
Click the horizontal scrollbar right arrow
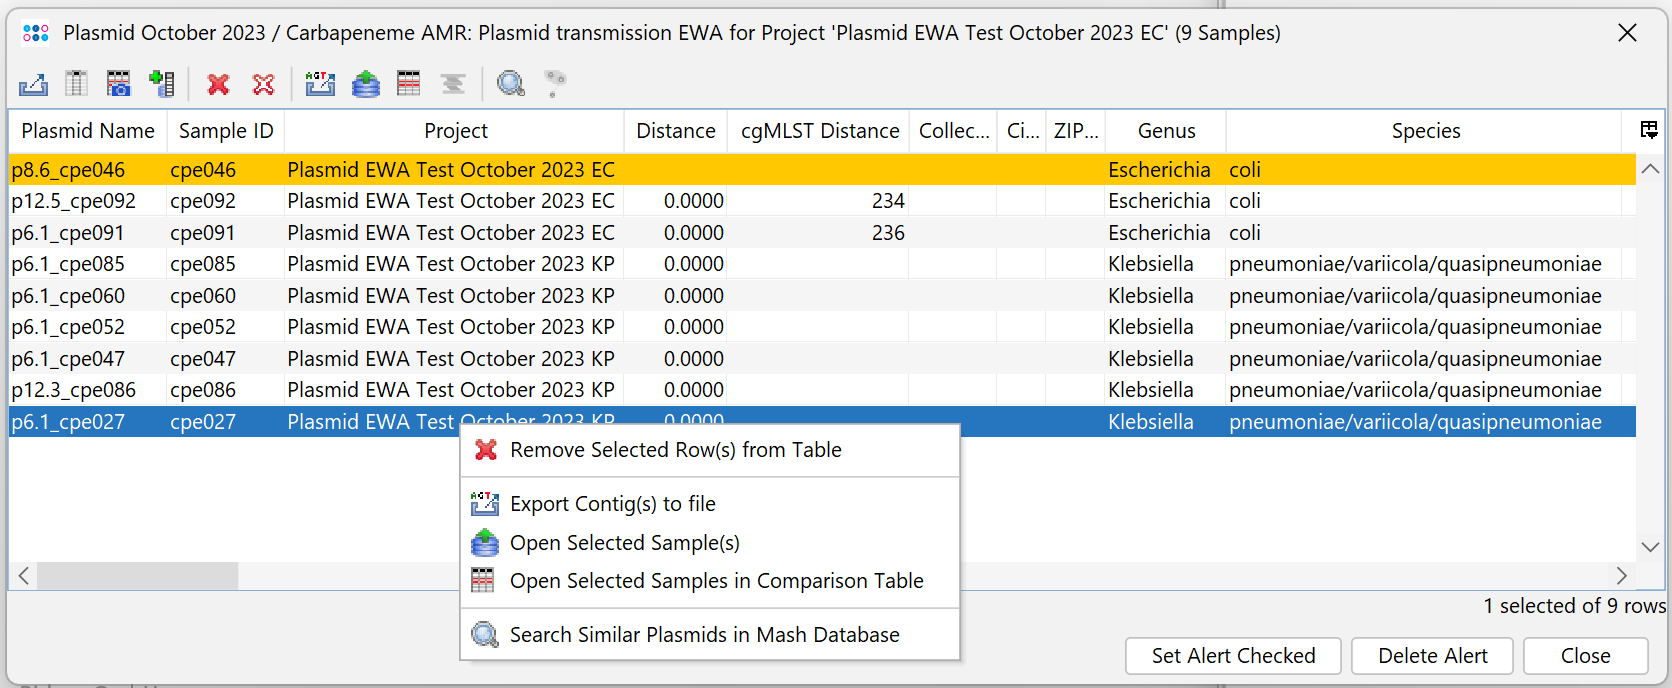[x=1621, y=576]
